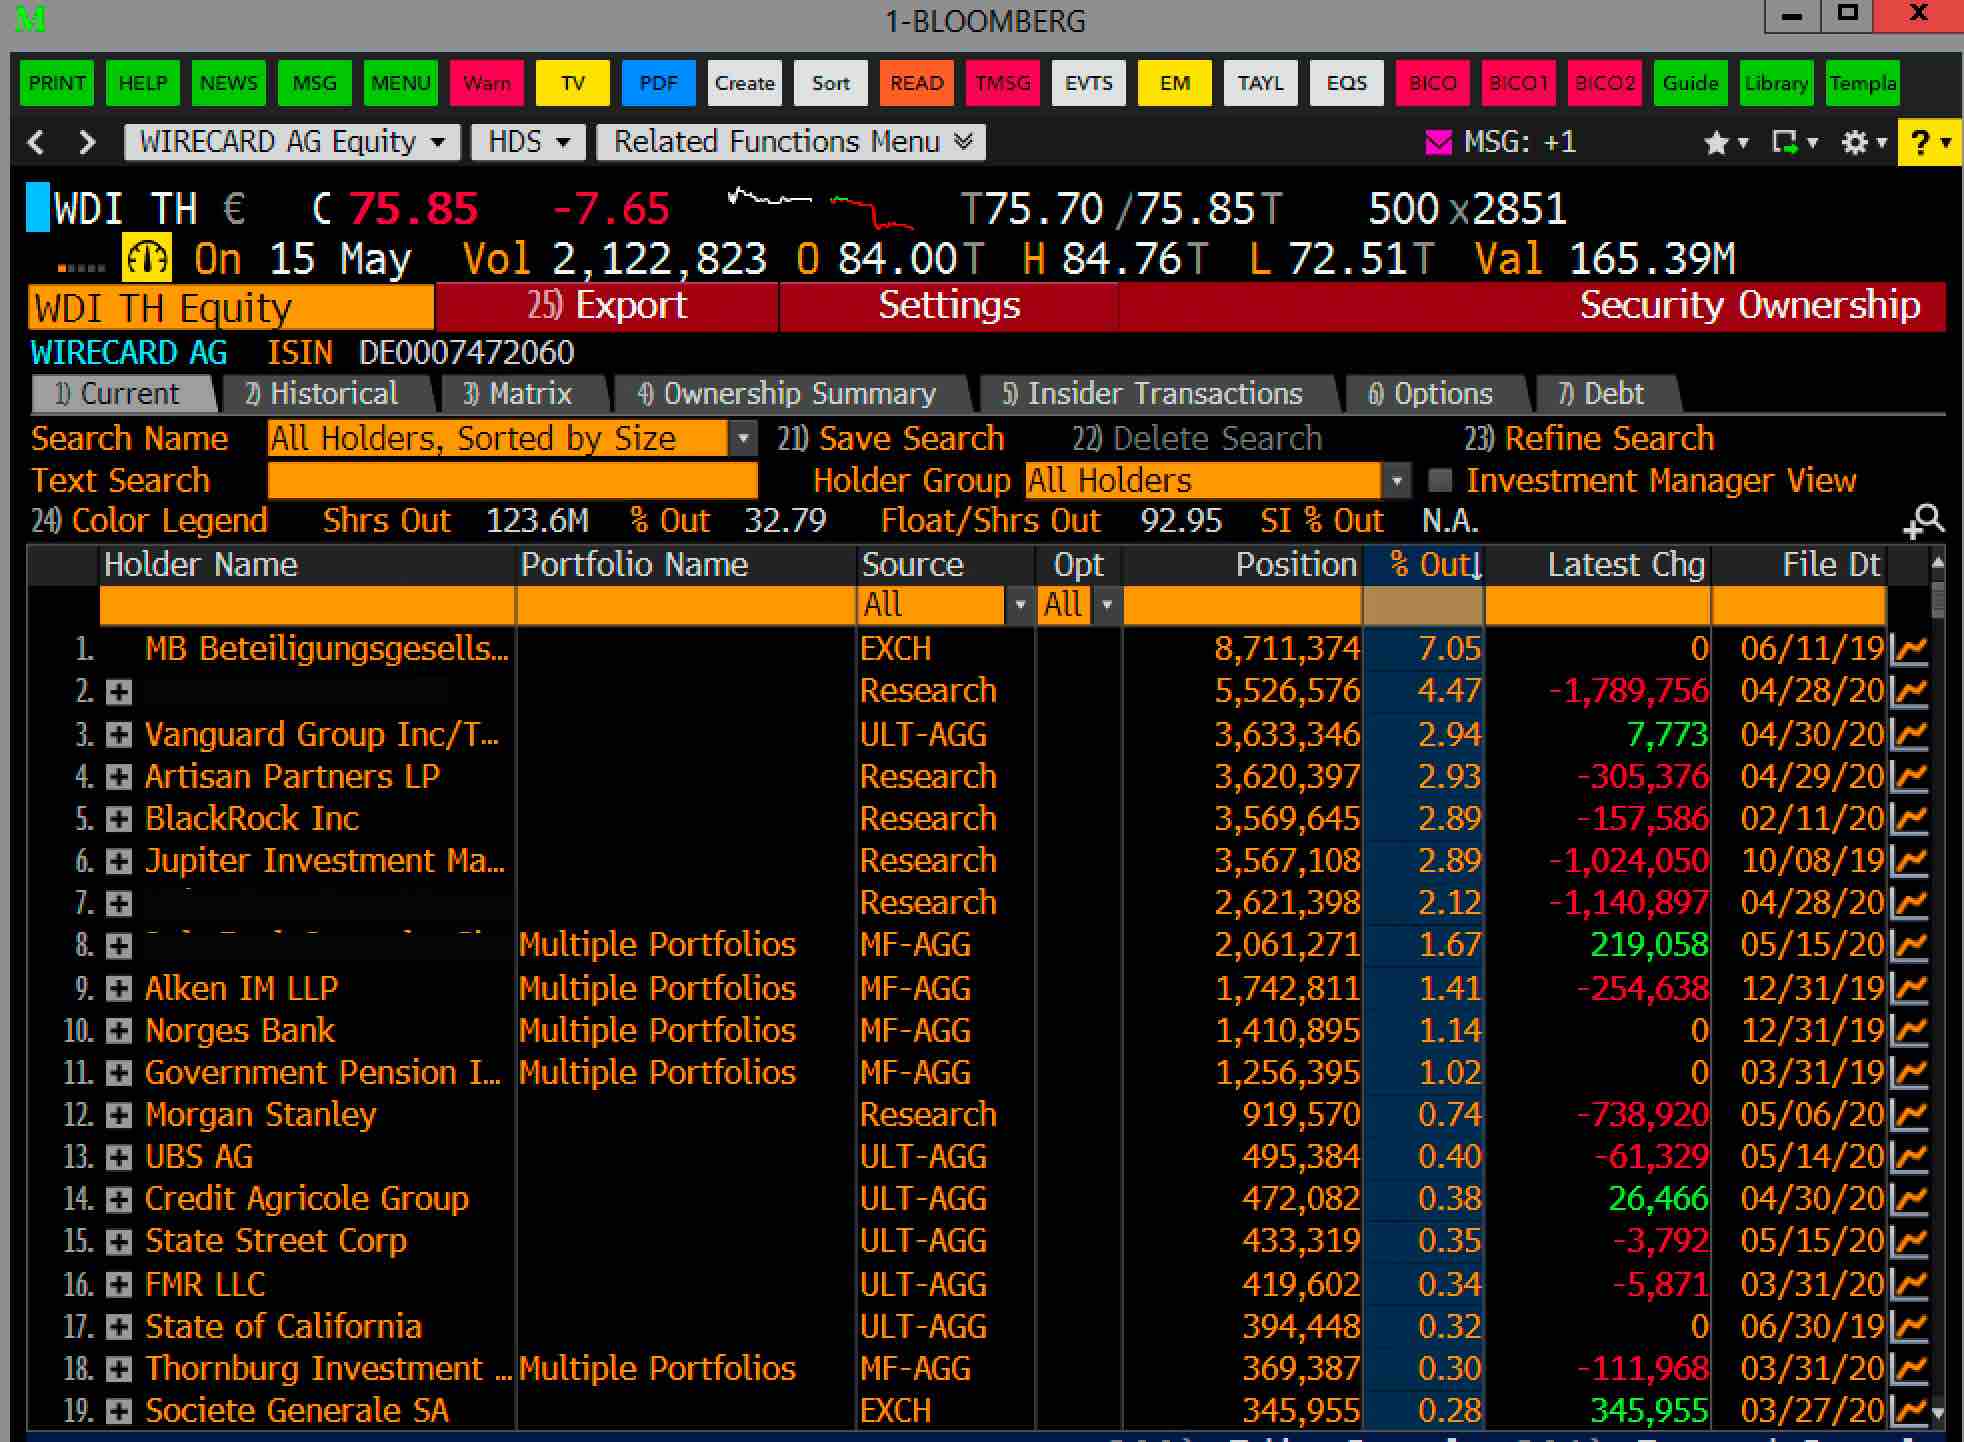1964x1442 pixels.
Task: Click the Export button
Action: 607,306
